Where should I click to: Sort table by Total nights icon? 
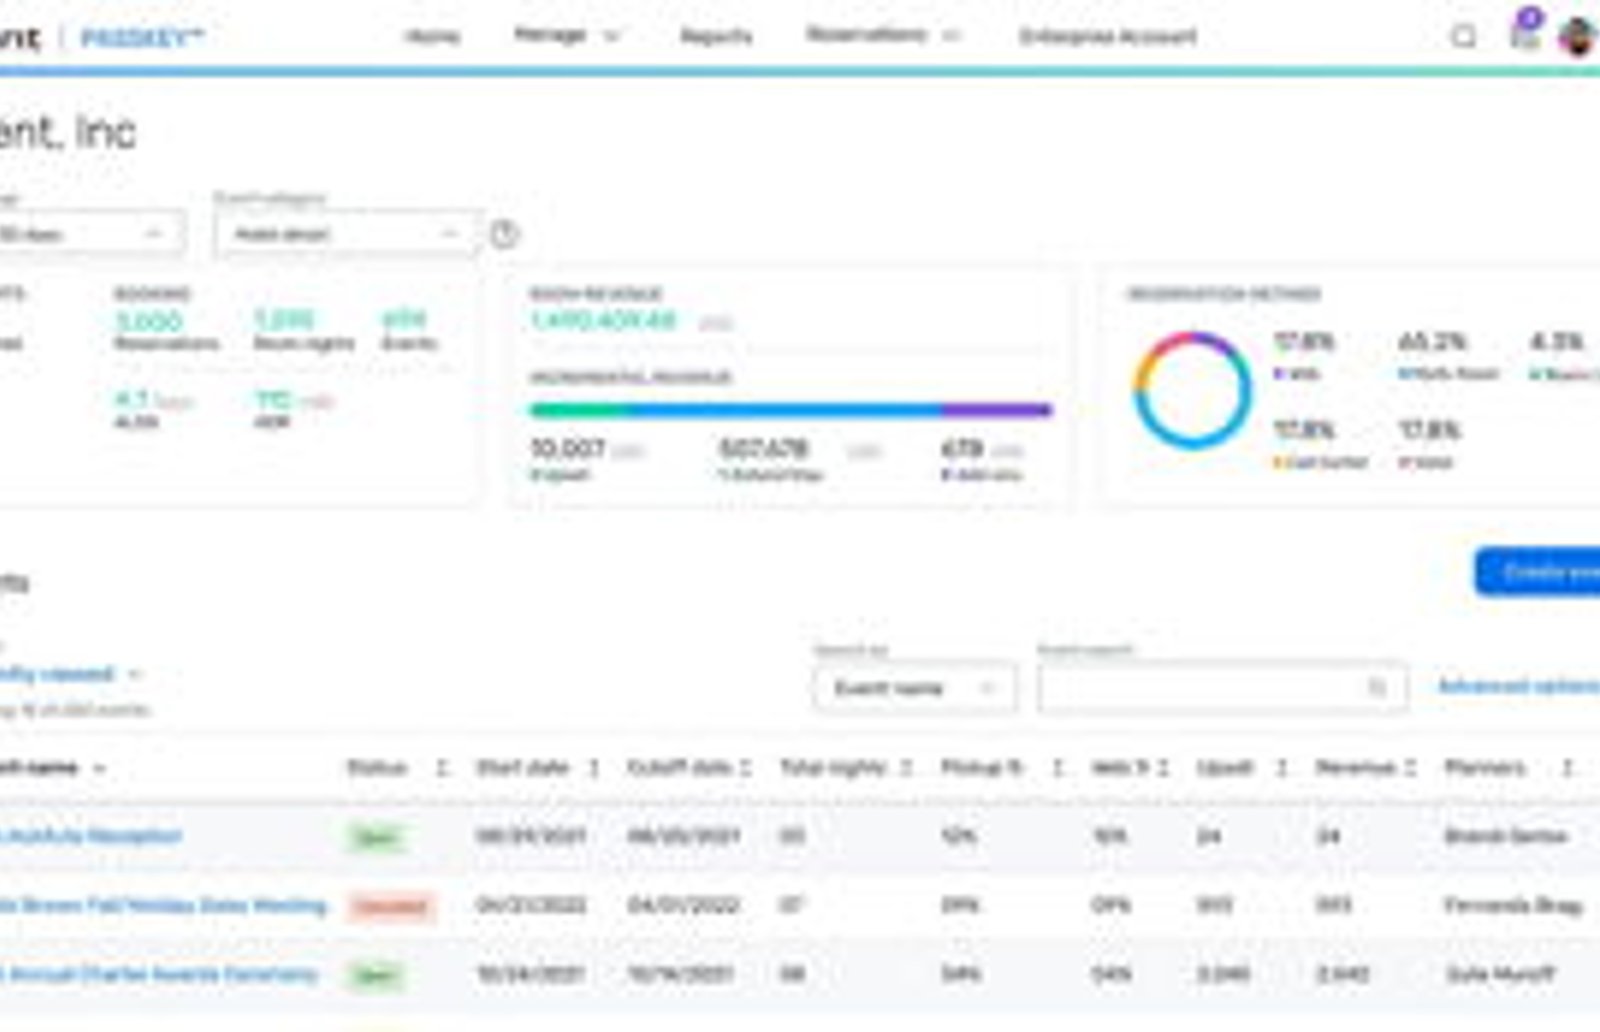[906, 768]
